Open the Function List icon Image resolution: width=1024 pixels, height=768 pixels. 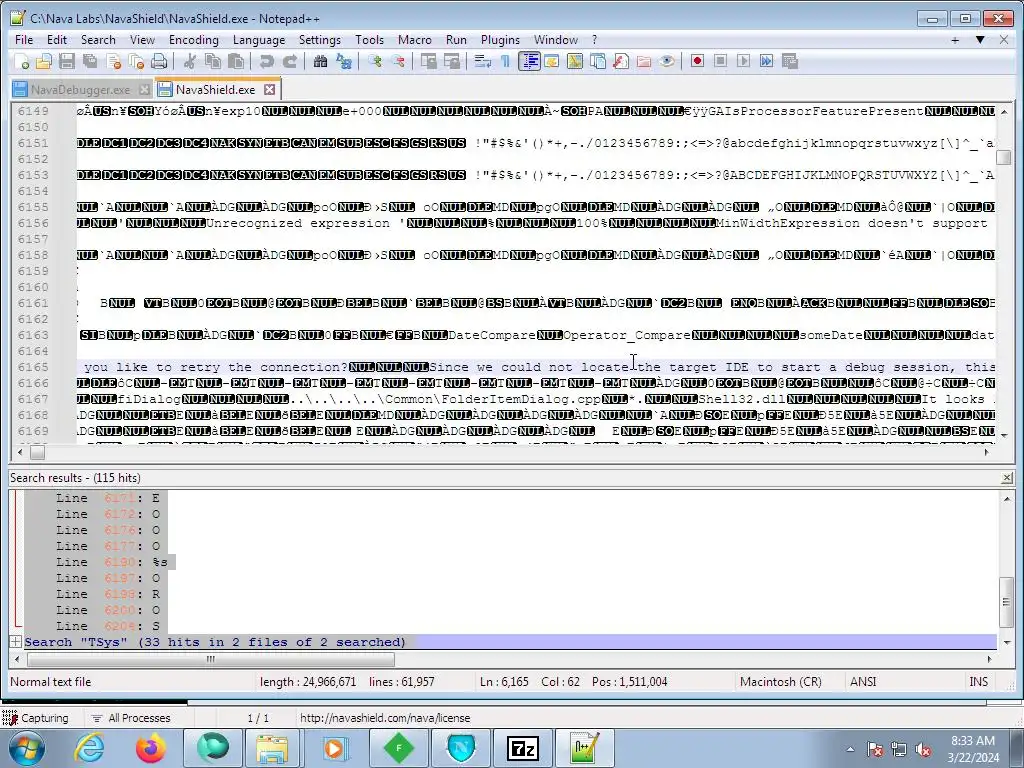coord(620,61)
